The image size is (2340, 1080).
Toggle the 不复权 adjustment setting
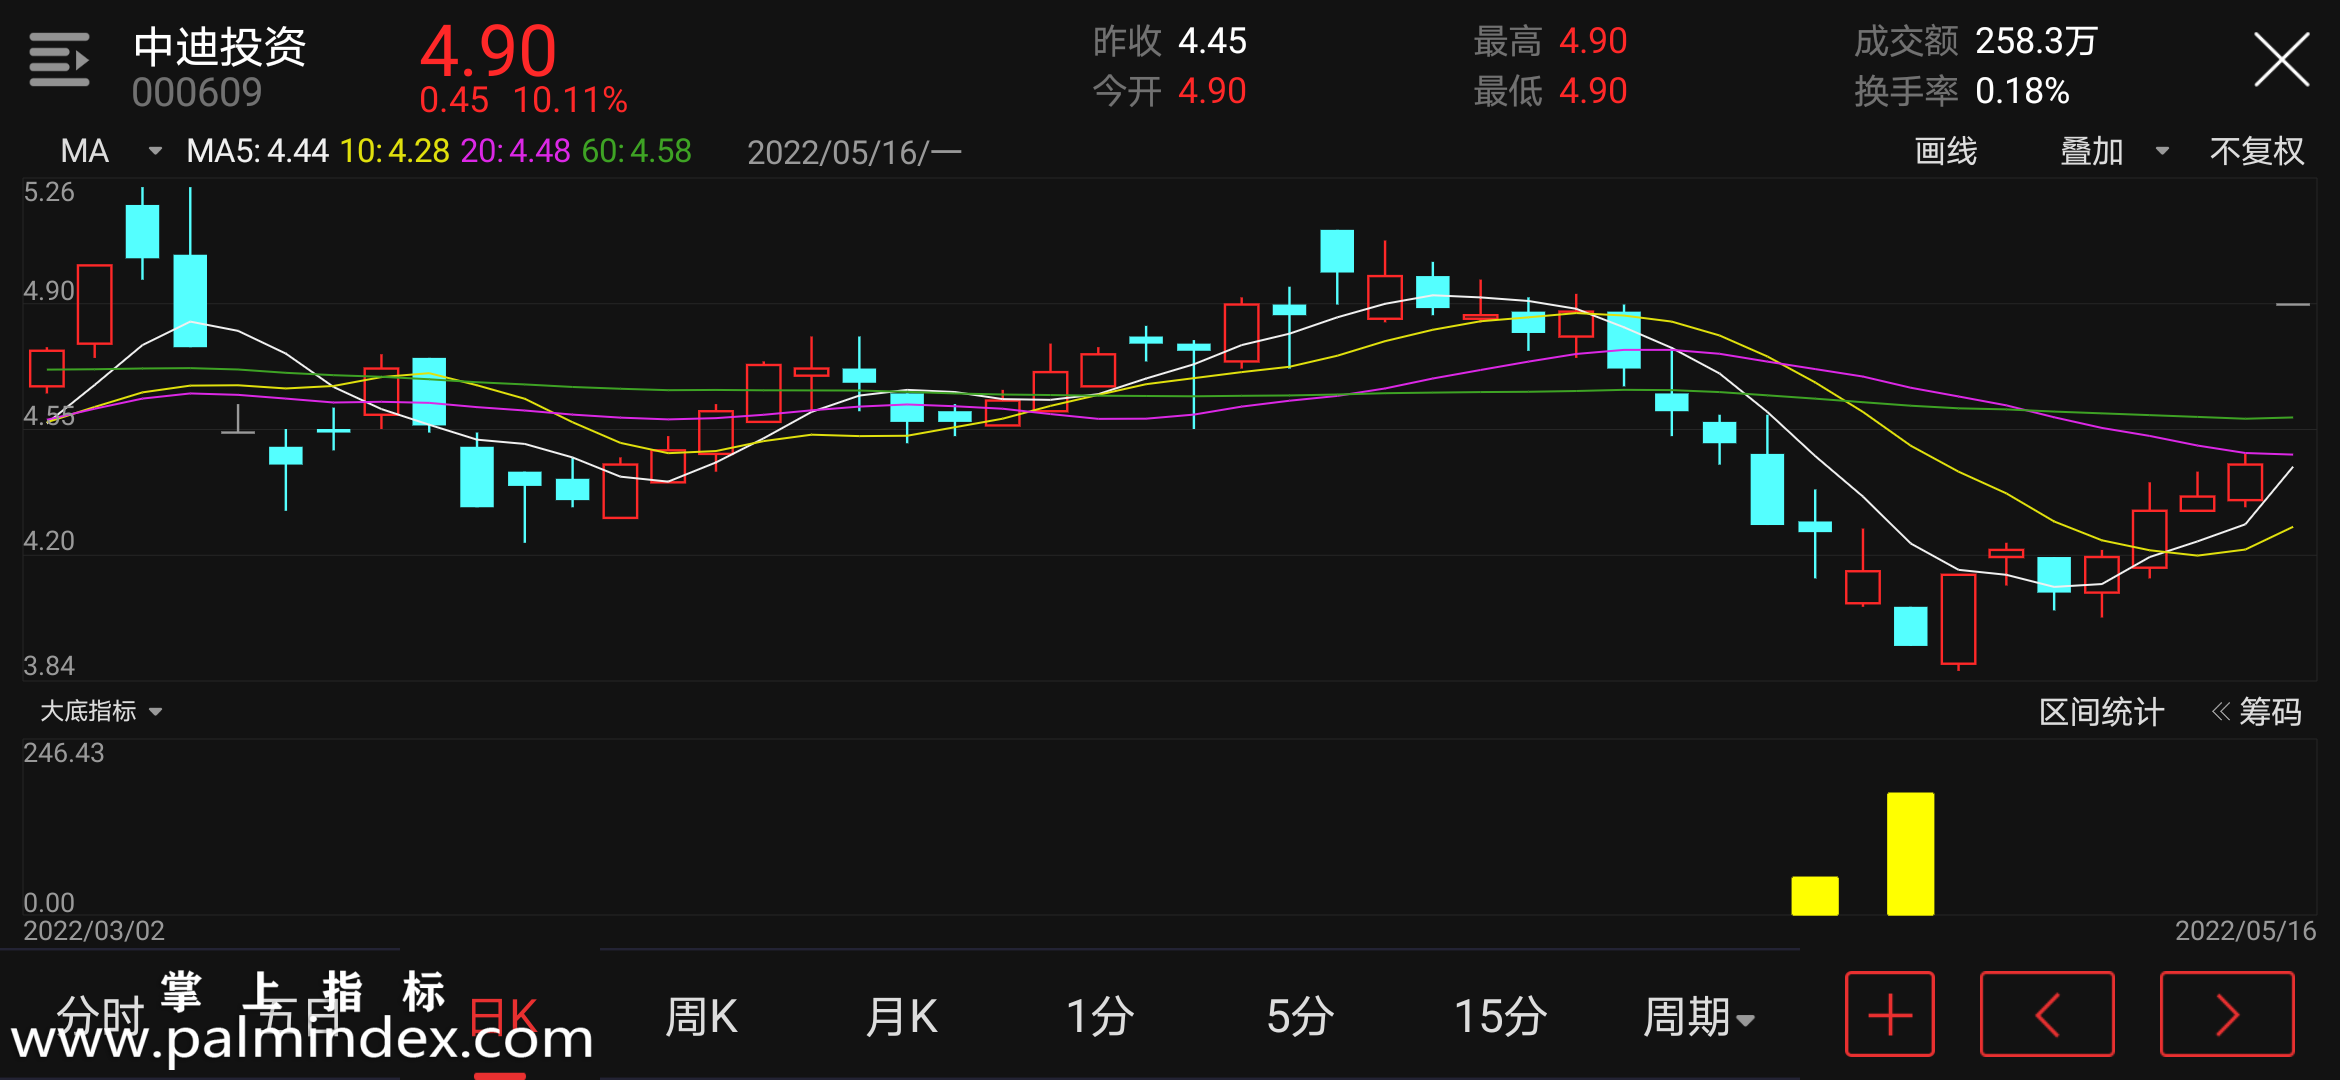(x=2256, y=151)
